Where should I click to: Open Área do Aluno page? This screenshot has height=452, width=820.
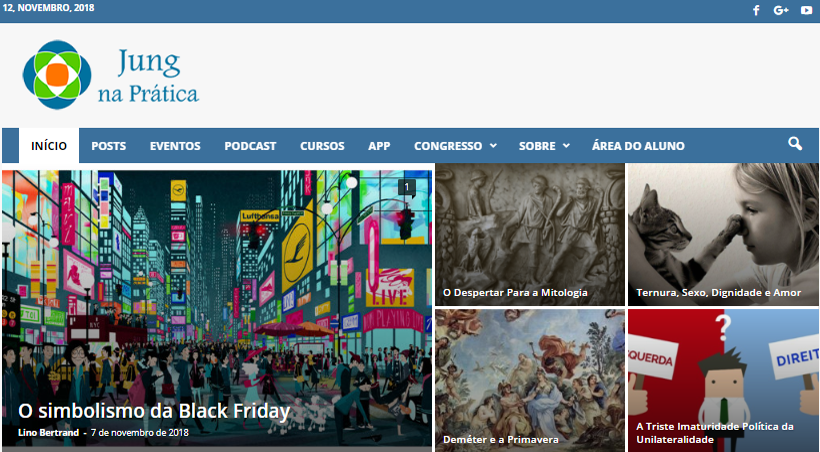point(638,146)
